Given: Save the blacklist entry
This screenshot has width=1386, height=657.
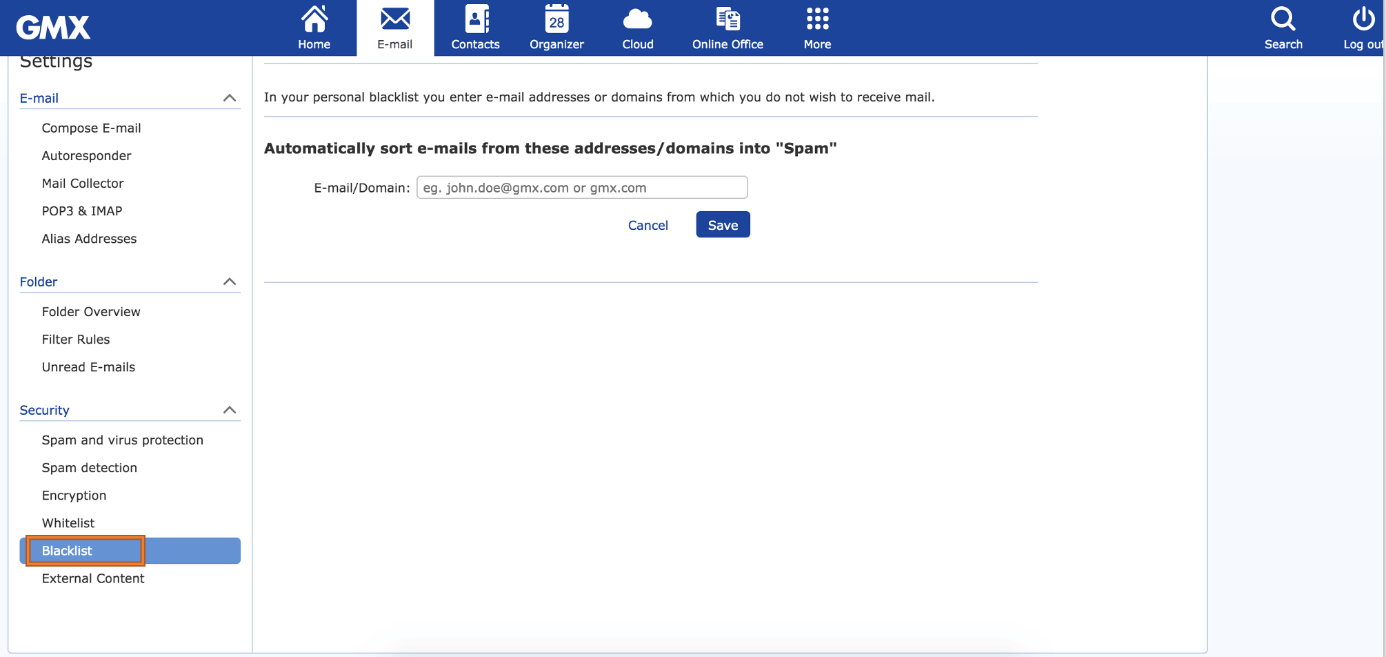Looking at the screenshot, I should [x=723, y=225].
